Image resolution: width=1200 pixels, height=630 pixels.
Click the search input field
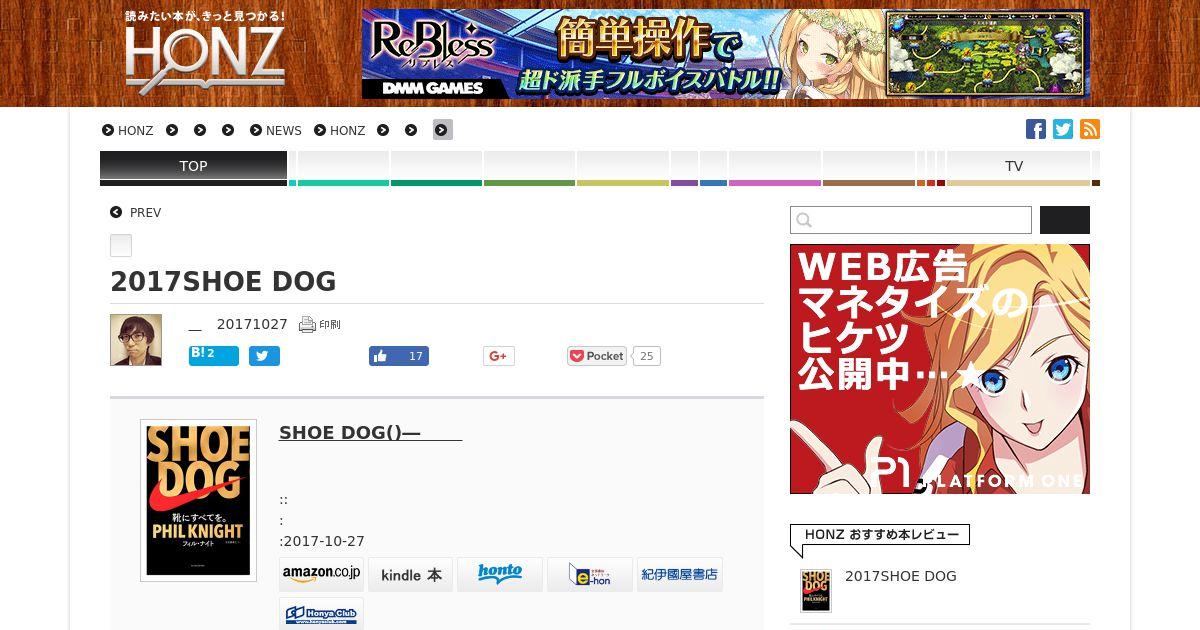pos(911,220)
